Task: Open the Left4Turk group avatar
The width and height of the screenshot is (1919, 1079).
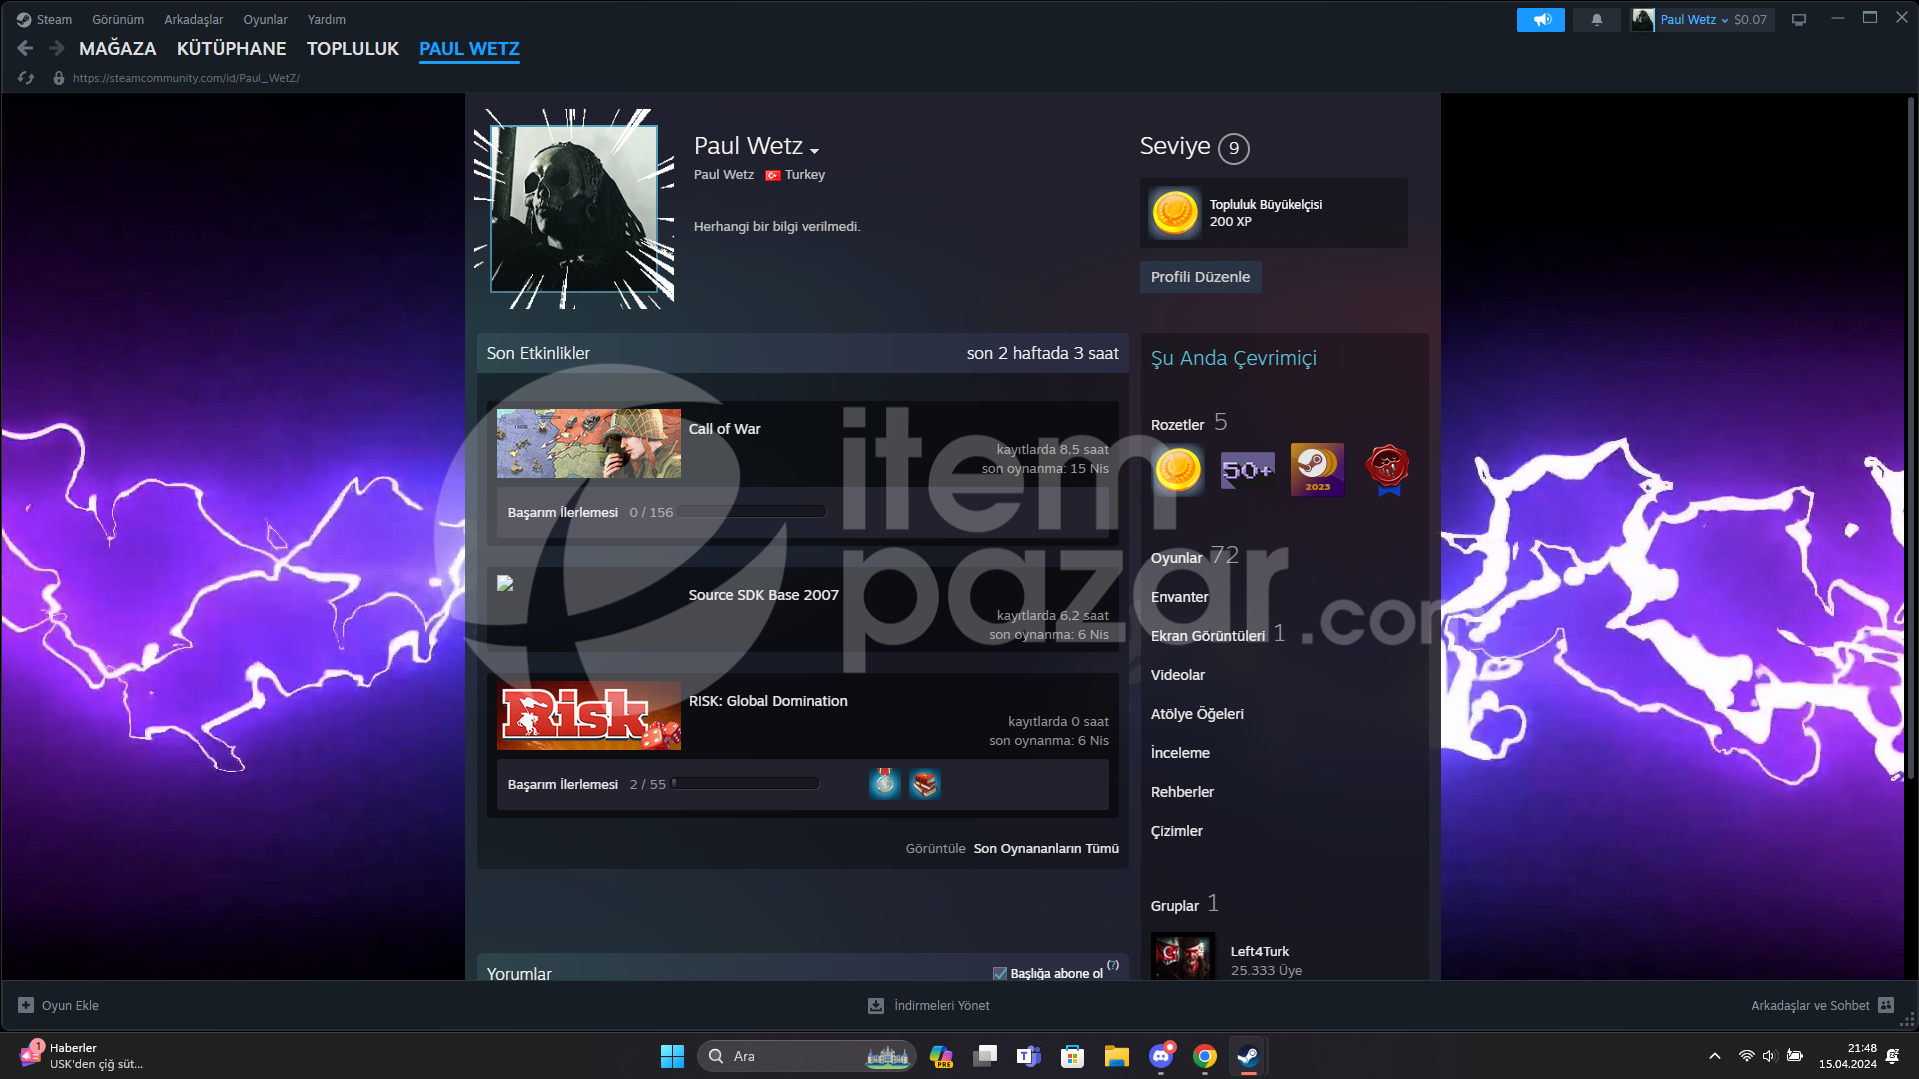Action: [1183, 956]
